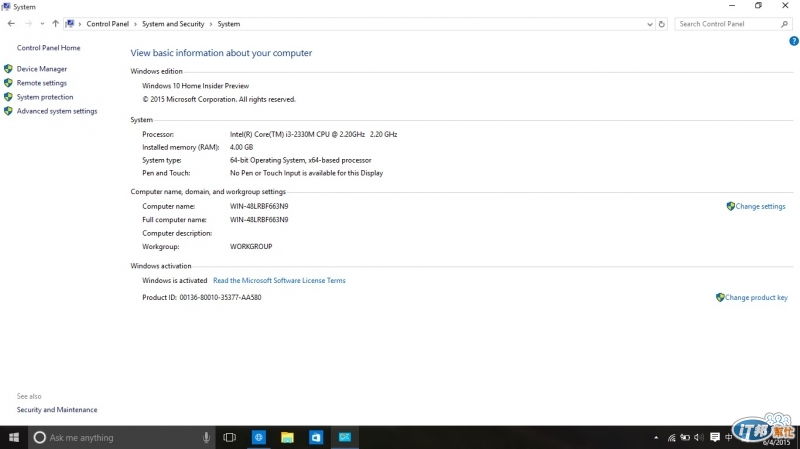The image size is (800, 449).
Task: Select System and Security in the breadcrumb
Action: 173,24
